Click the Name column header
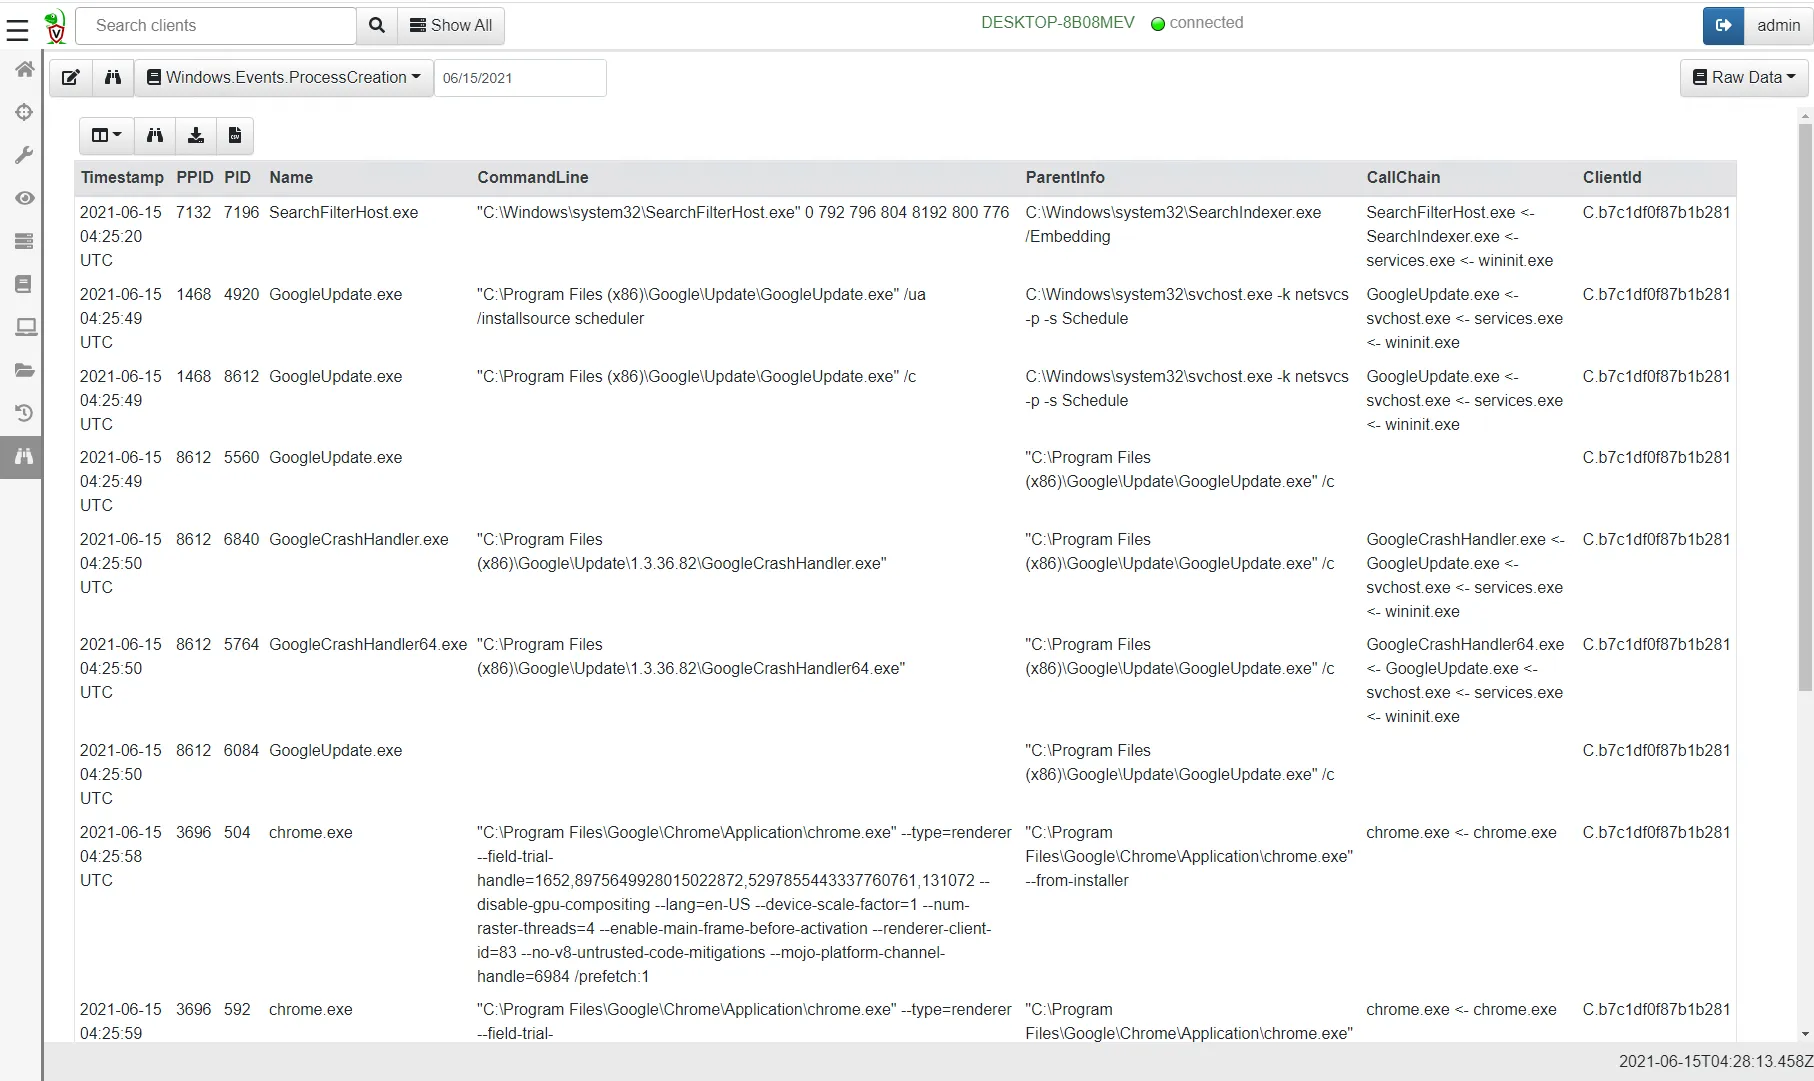 point(291,178)
